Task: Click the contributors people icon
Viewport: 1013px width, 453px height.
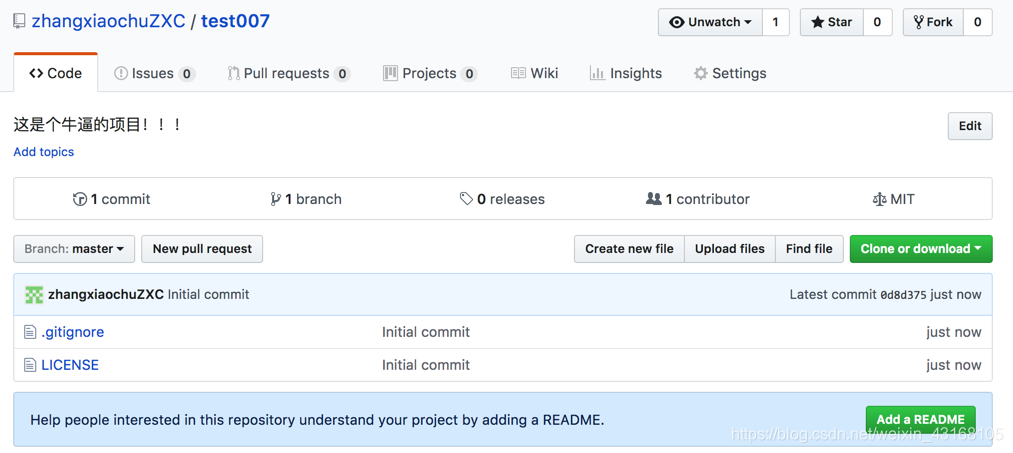Action: (654, 199)
